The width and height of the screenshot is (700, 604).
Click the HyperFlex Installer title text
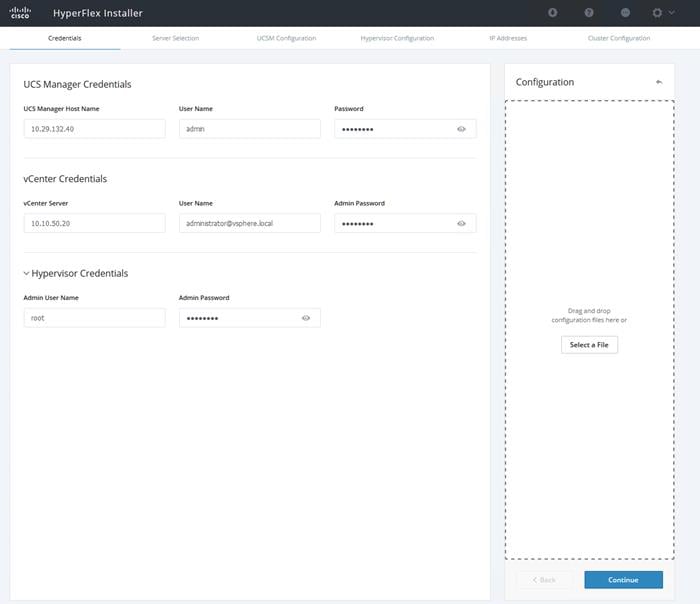[x=98, y=13]
